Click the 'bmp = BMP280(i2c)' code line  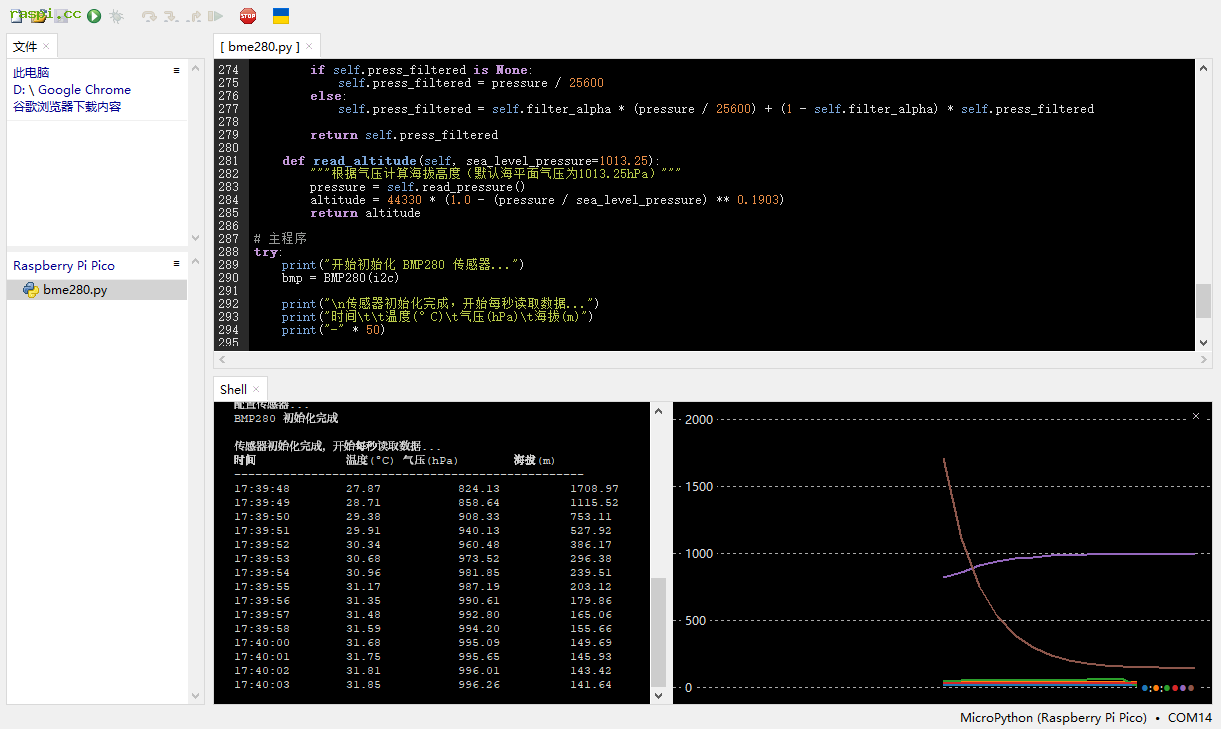pyautogui.click(x=339, y=278)
